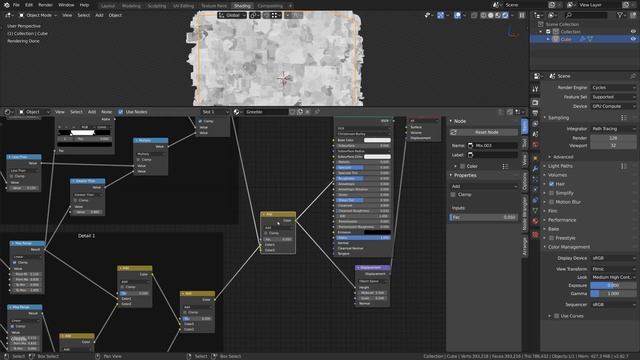Viewport: 640px width, 360px height.
Task: Click the Reset Node button
Action: [484, 132]
